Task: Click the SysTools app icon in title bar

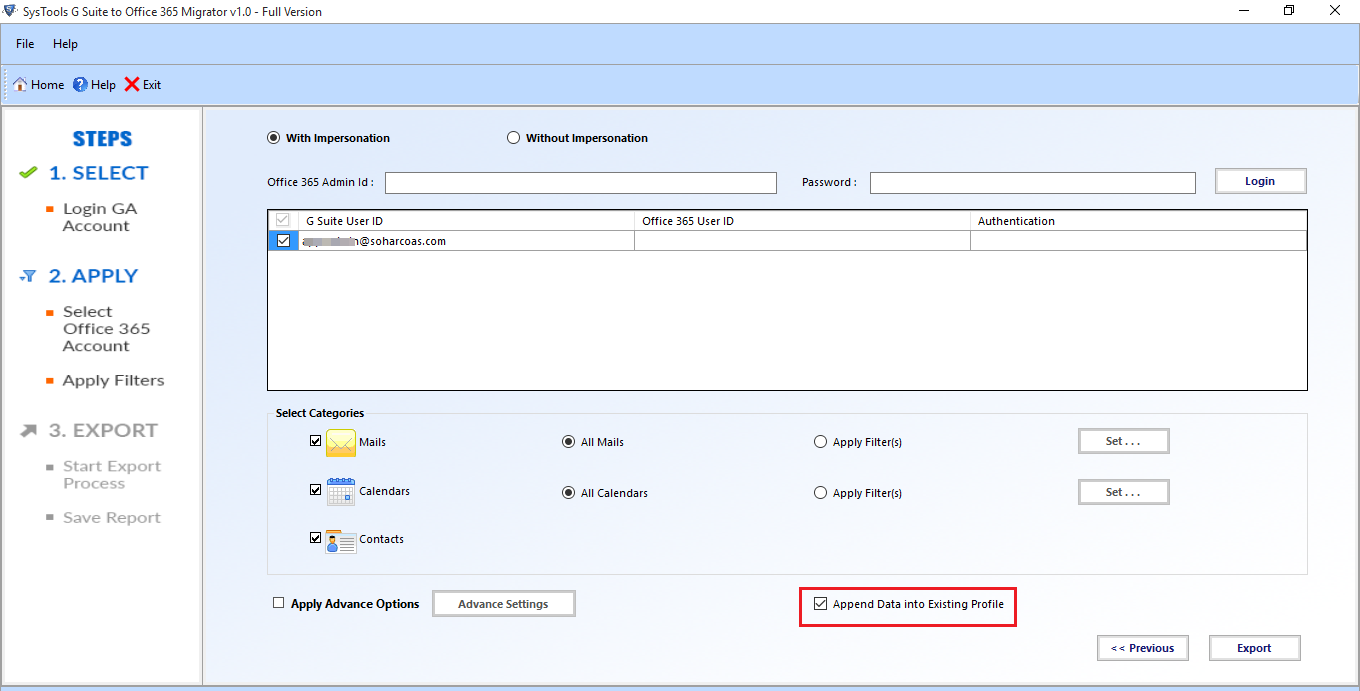Action: point(11,11)
